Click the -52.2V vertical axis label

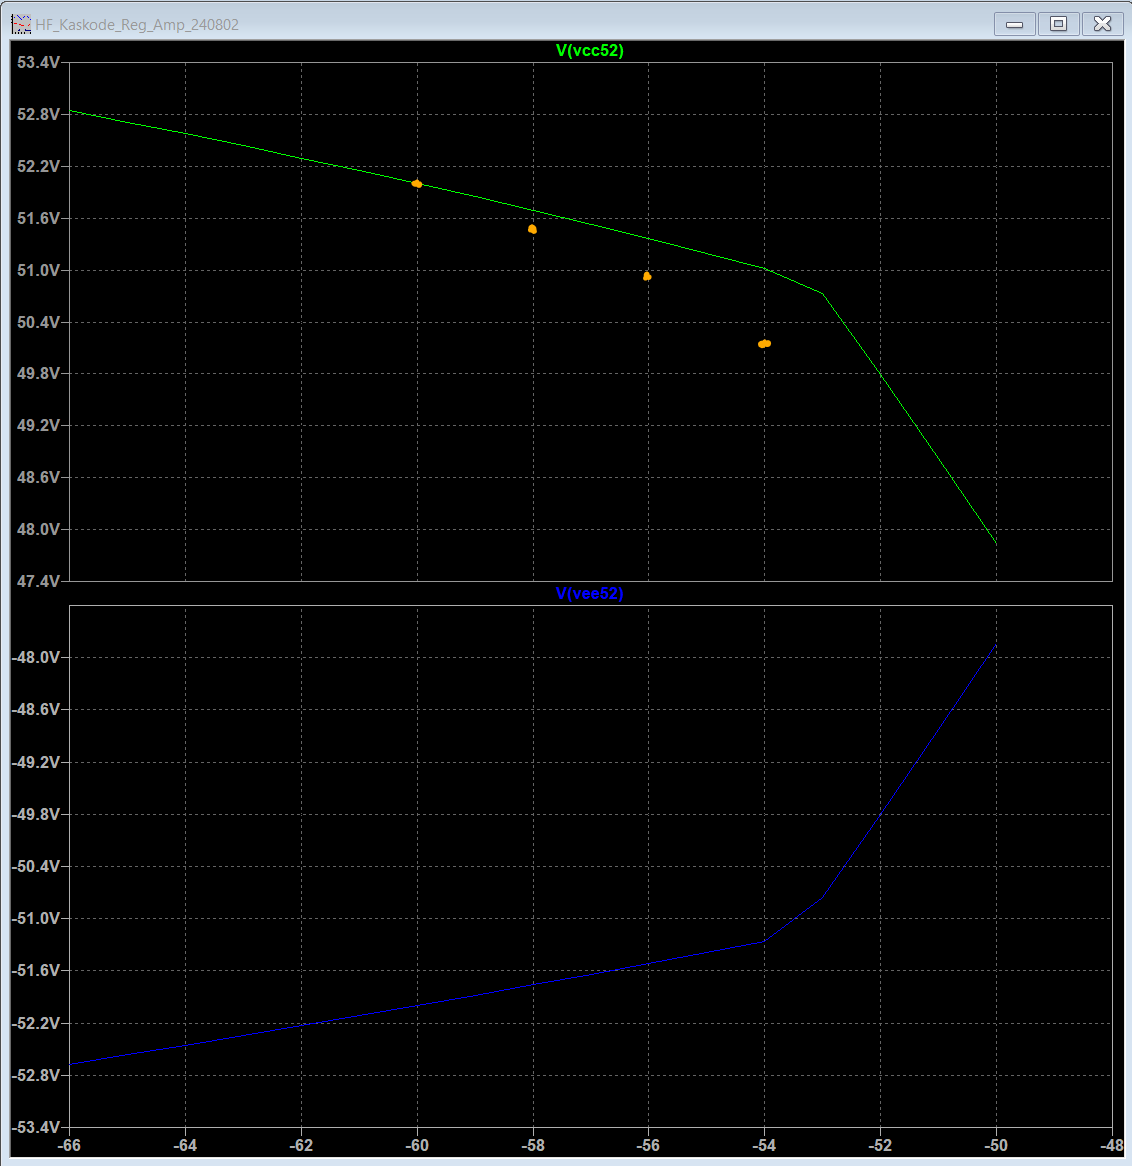36,1023
